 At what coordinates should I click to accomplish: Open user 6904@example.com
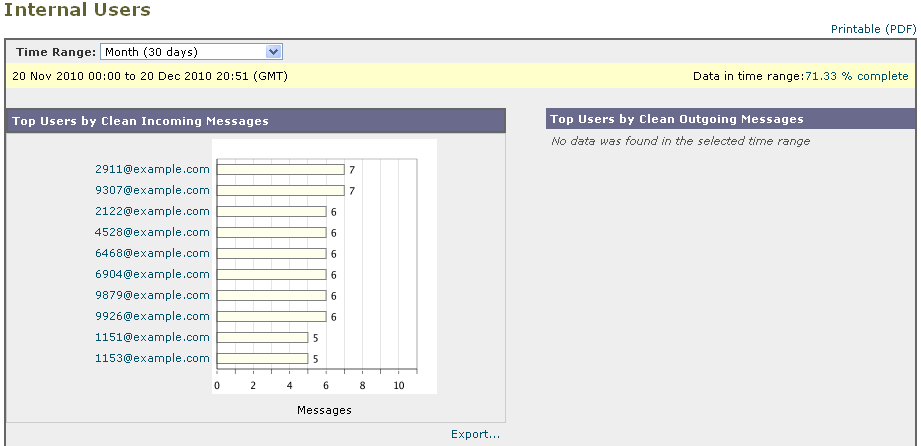coord(152,274)
